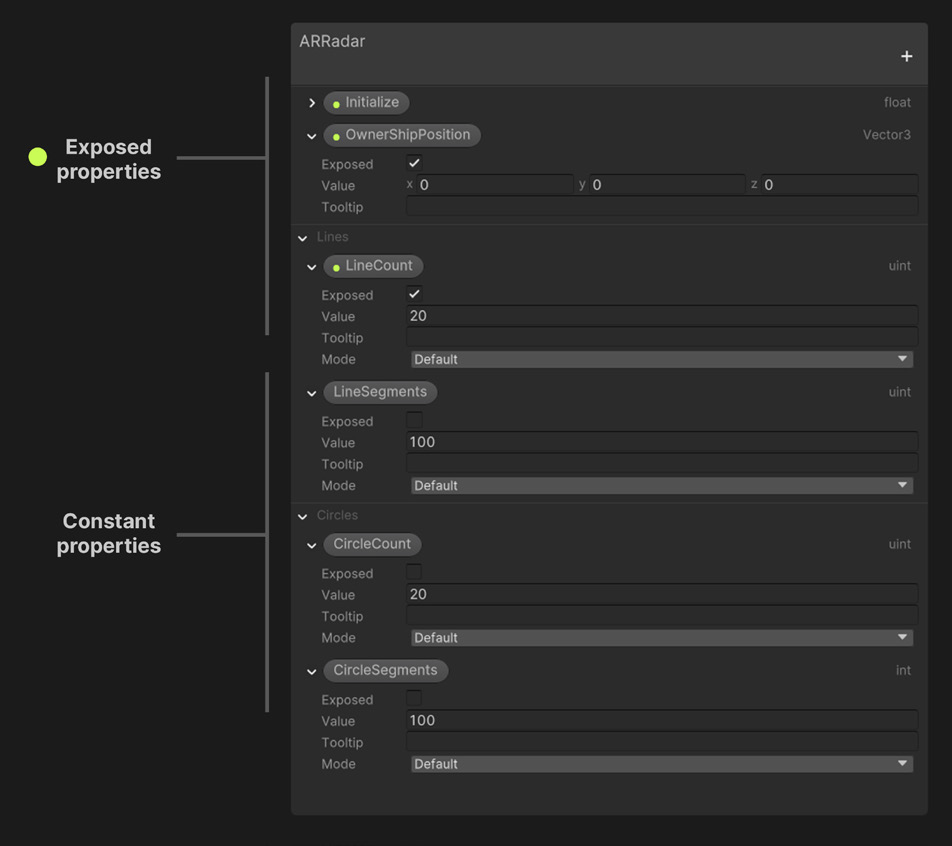The height and width of the screenshot is (846, 952).
Task: Collapse the OwnerShipPosition property
Action: click(x=312, y=136)
